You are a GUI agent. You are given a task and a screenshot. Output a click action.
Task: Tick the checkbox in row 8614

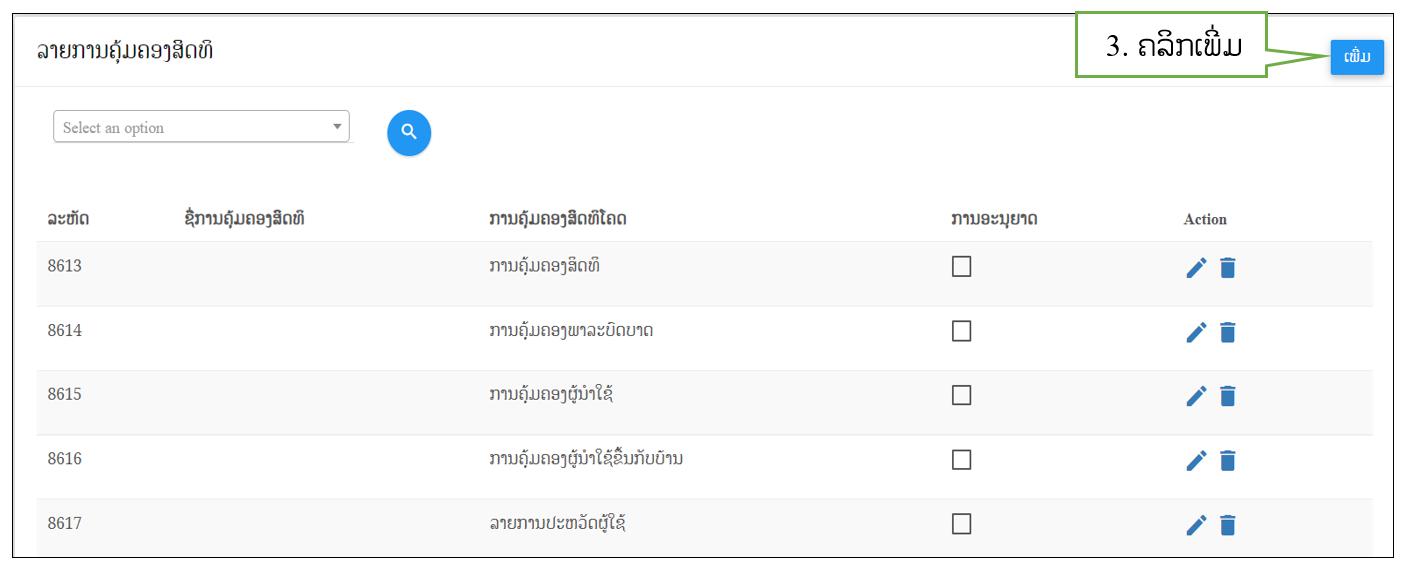962,331
